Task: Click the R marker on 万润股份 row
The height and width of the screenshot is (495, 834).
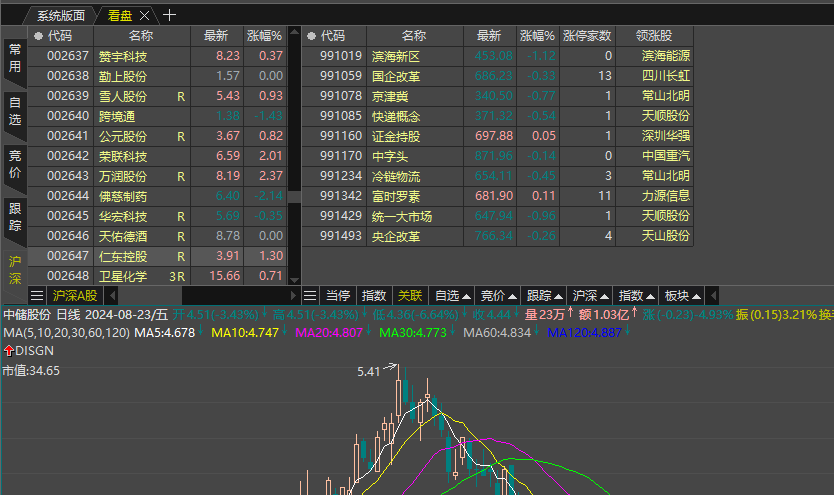Action: click(181, 177)
